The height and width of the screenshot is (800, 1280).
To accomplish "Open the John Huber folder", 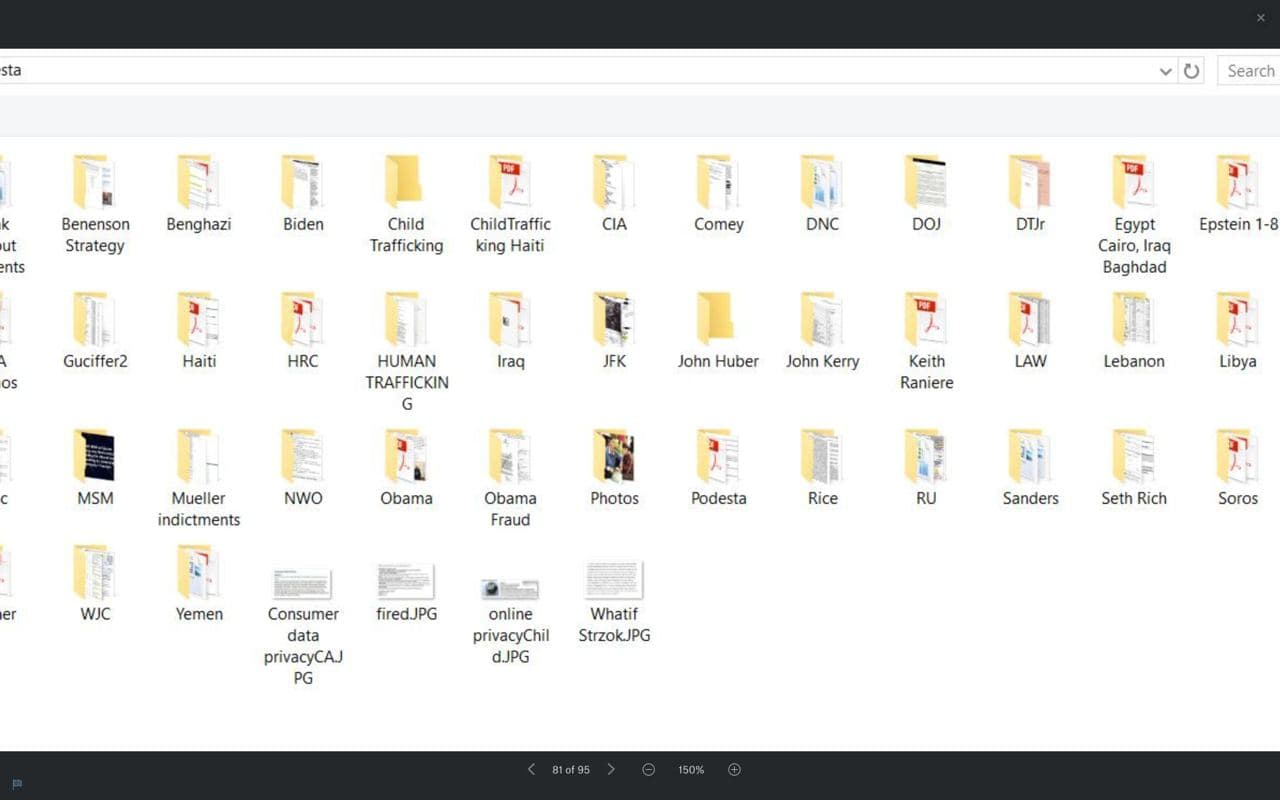I will pos(718,320).
